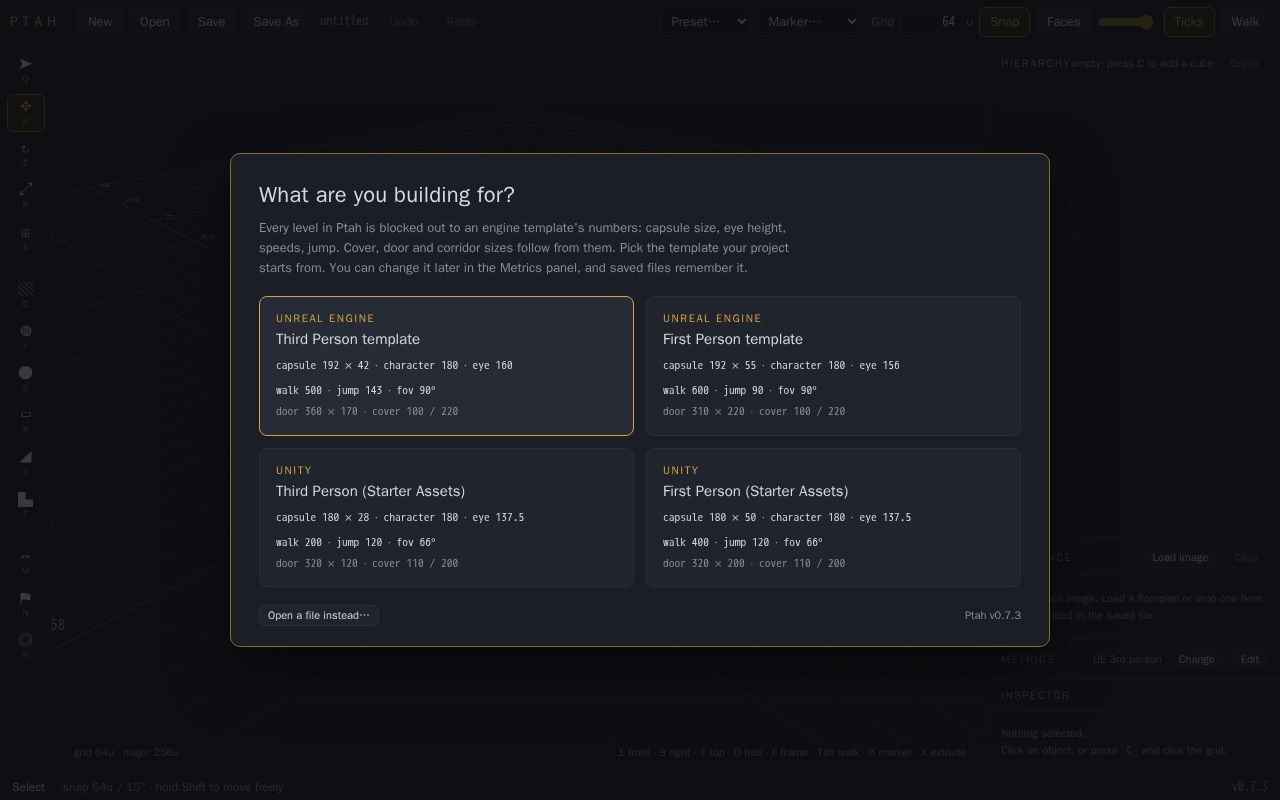This screenshot has width=1280, height=800.
Task: Toggle the Ticks display button
Action: click(x=1189, y=21)
